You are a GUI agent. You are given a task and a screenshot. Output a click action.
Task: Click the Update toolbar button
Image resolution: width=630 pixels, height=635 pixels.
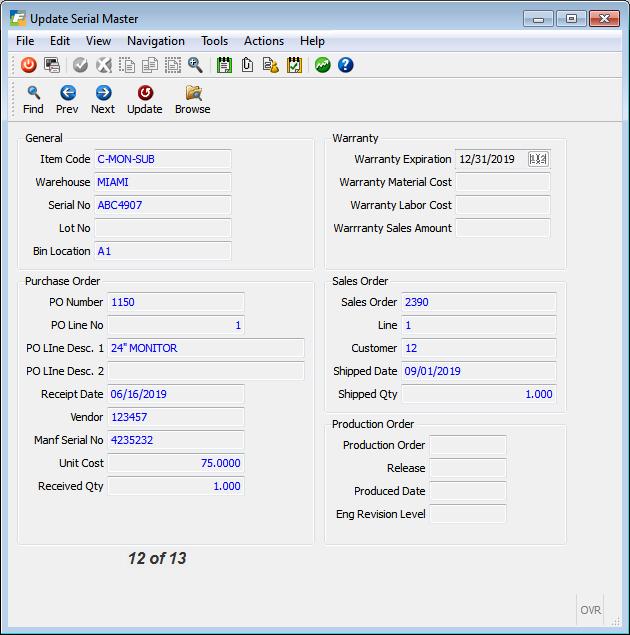tap(145, 100)
